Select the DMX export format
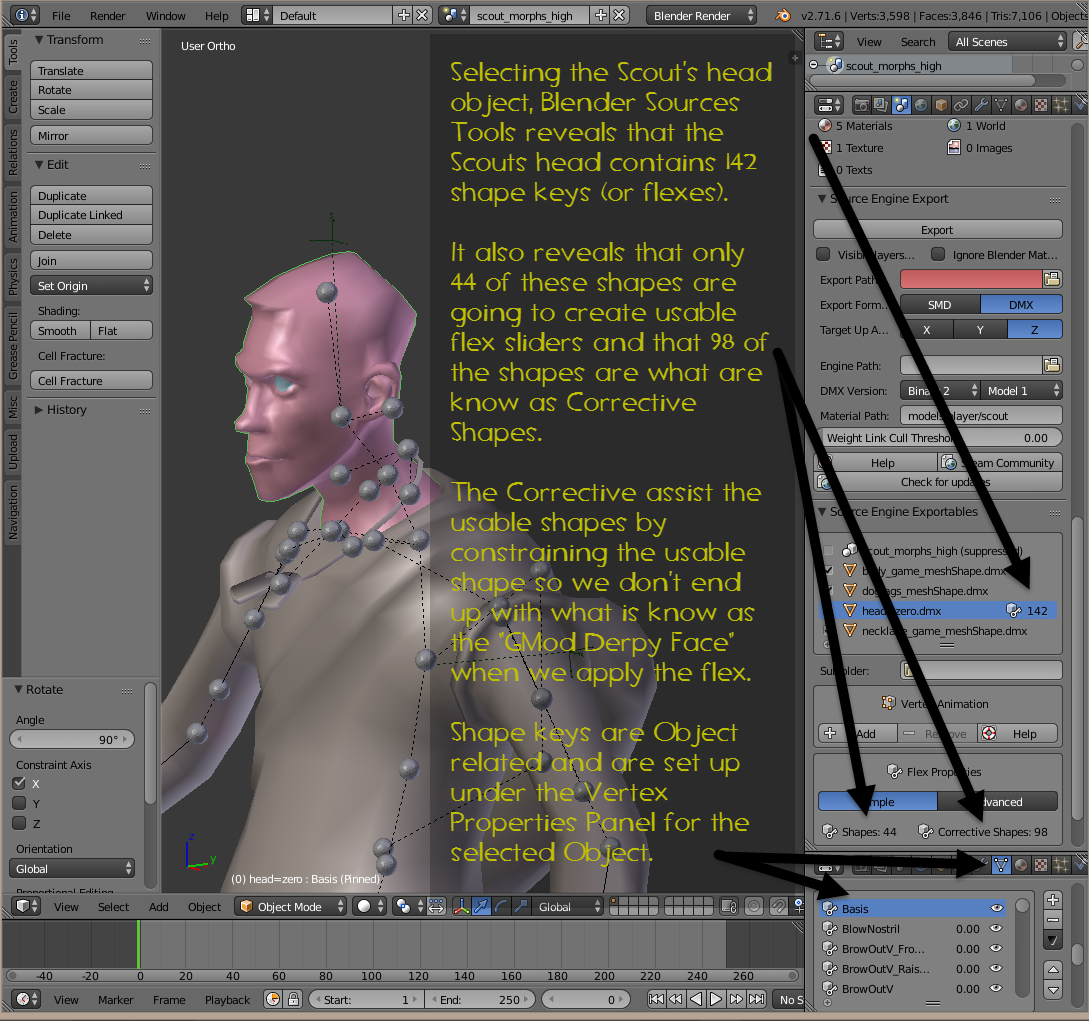Screen dimensions: 1089x1021 click(x=1021, y=304)
